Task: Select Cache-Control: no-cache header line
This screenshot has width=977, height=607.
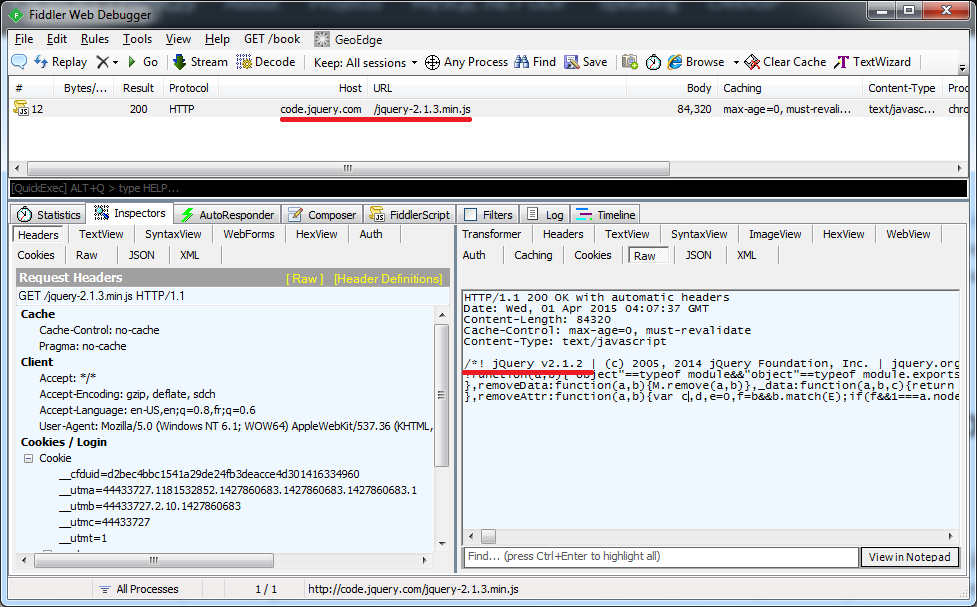Action: 99,330
